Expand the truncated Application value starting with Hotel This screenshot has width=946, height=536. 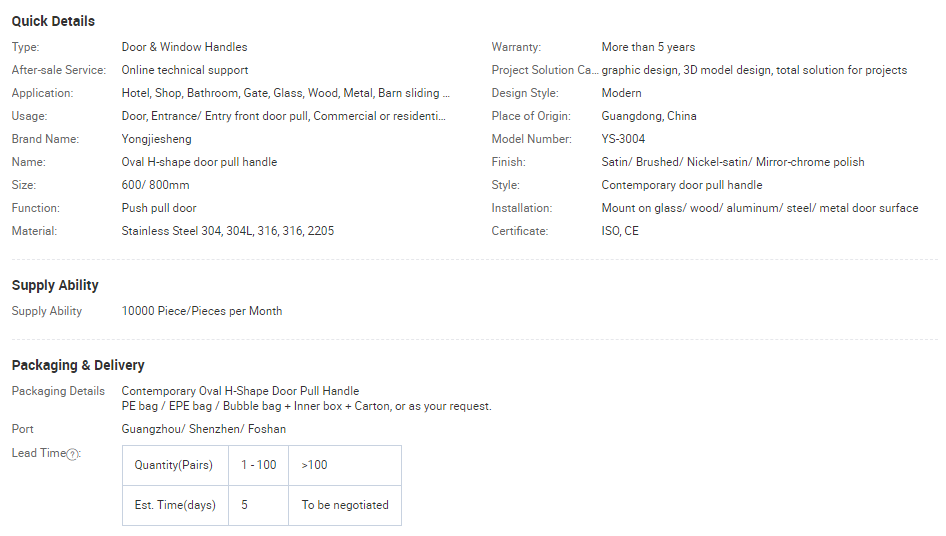(285, 93)
